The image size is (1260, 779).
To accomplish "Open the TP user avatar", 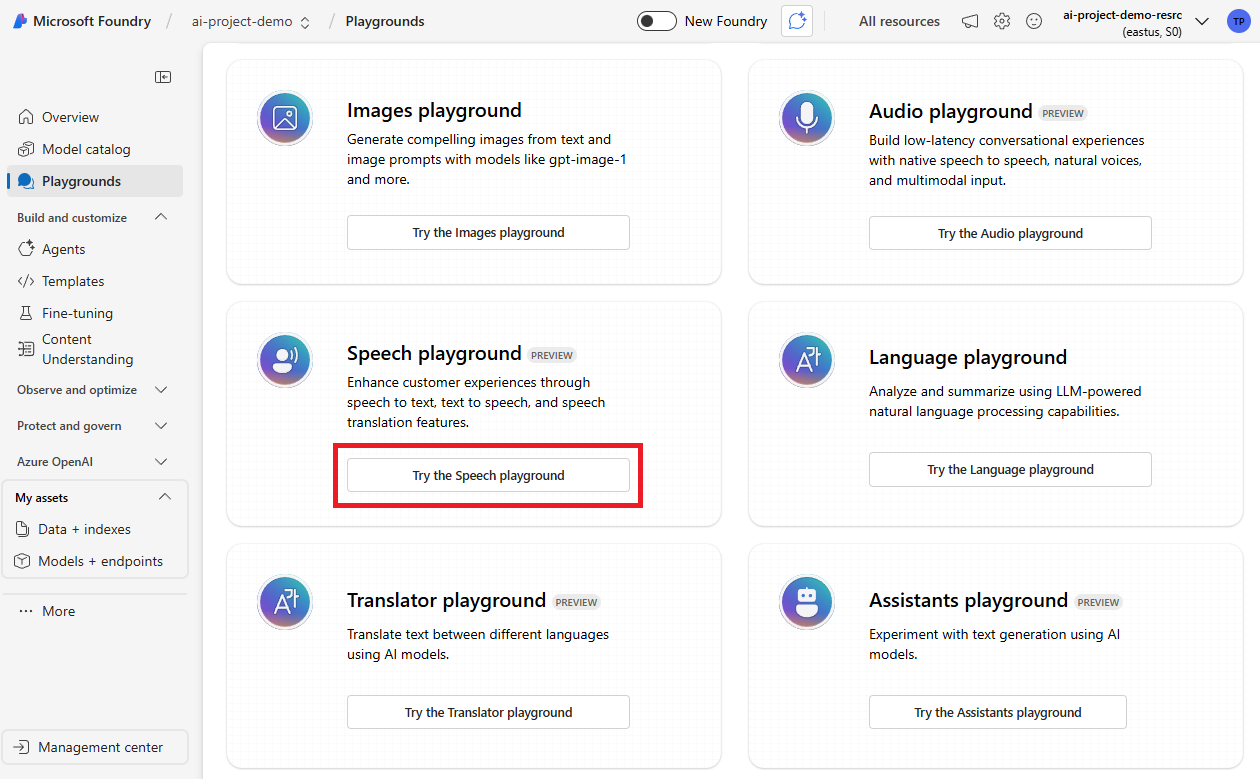I will tap(1238, 21).
